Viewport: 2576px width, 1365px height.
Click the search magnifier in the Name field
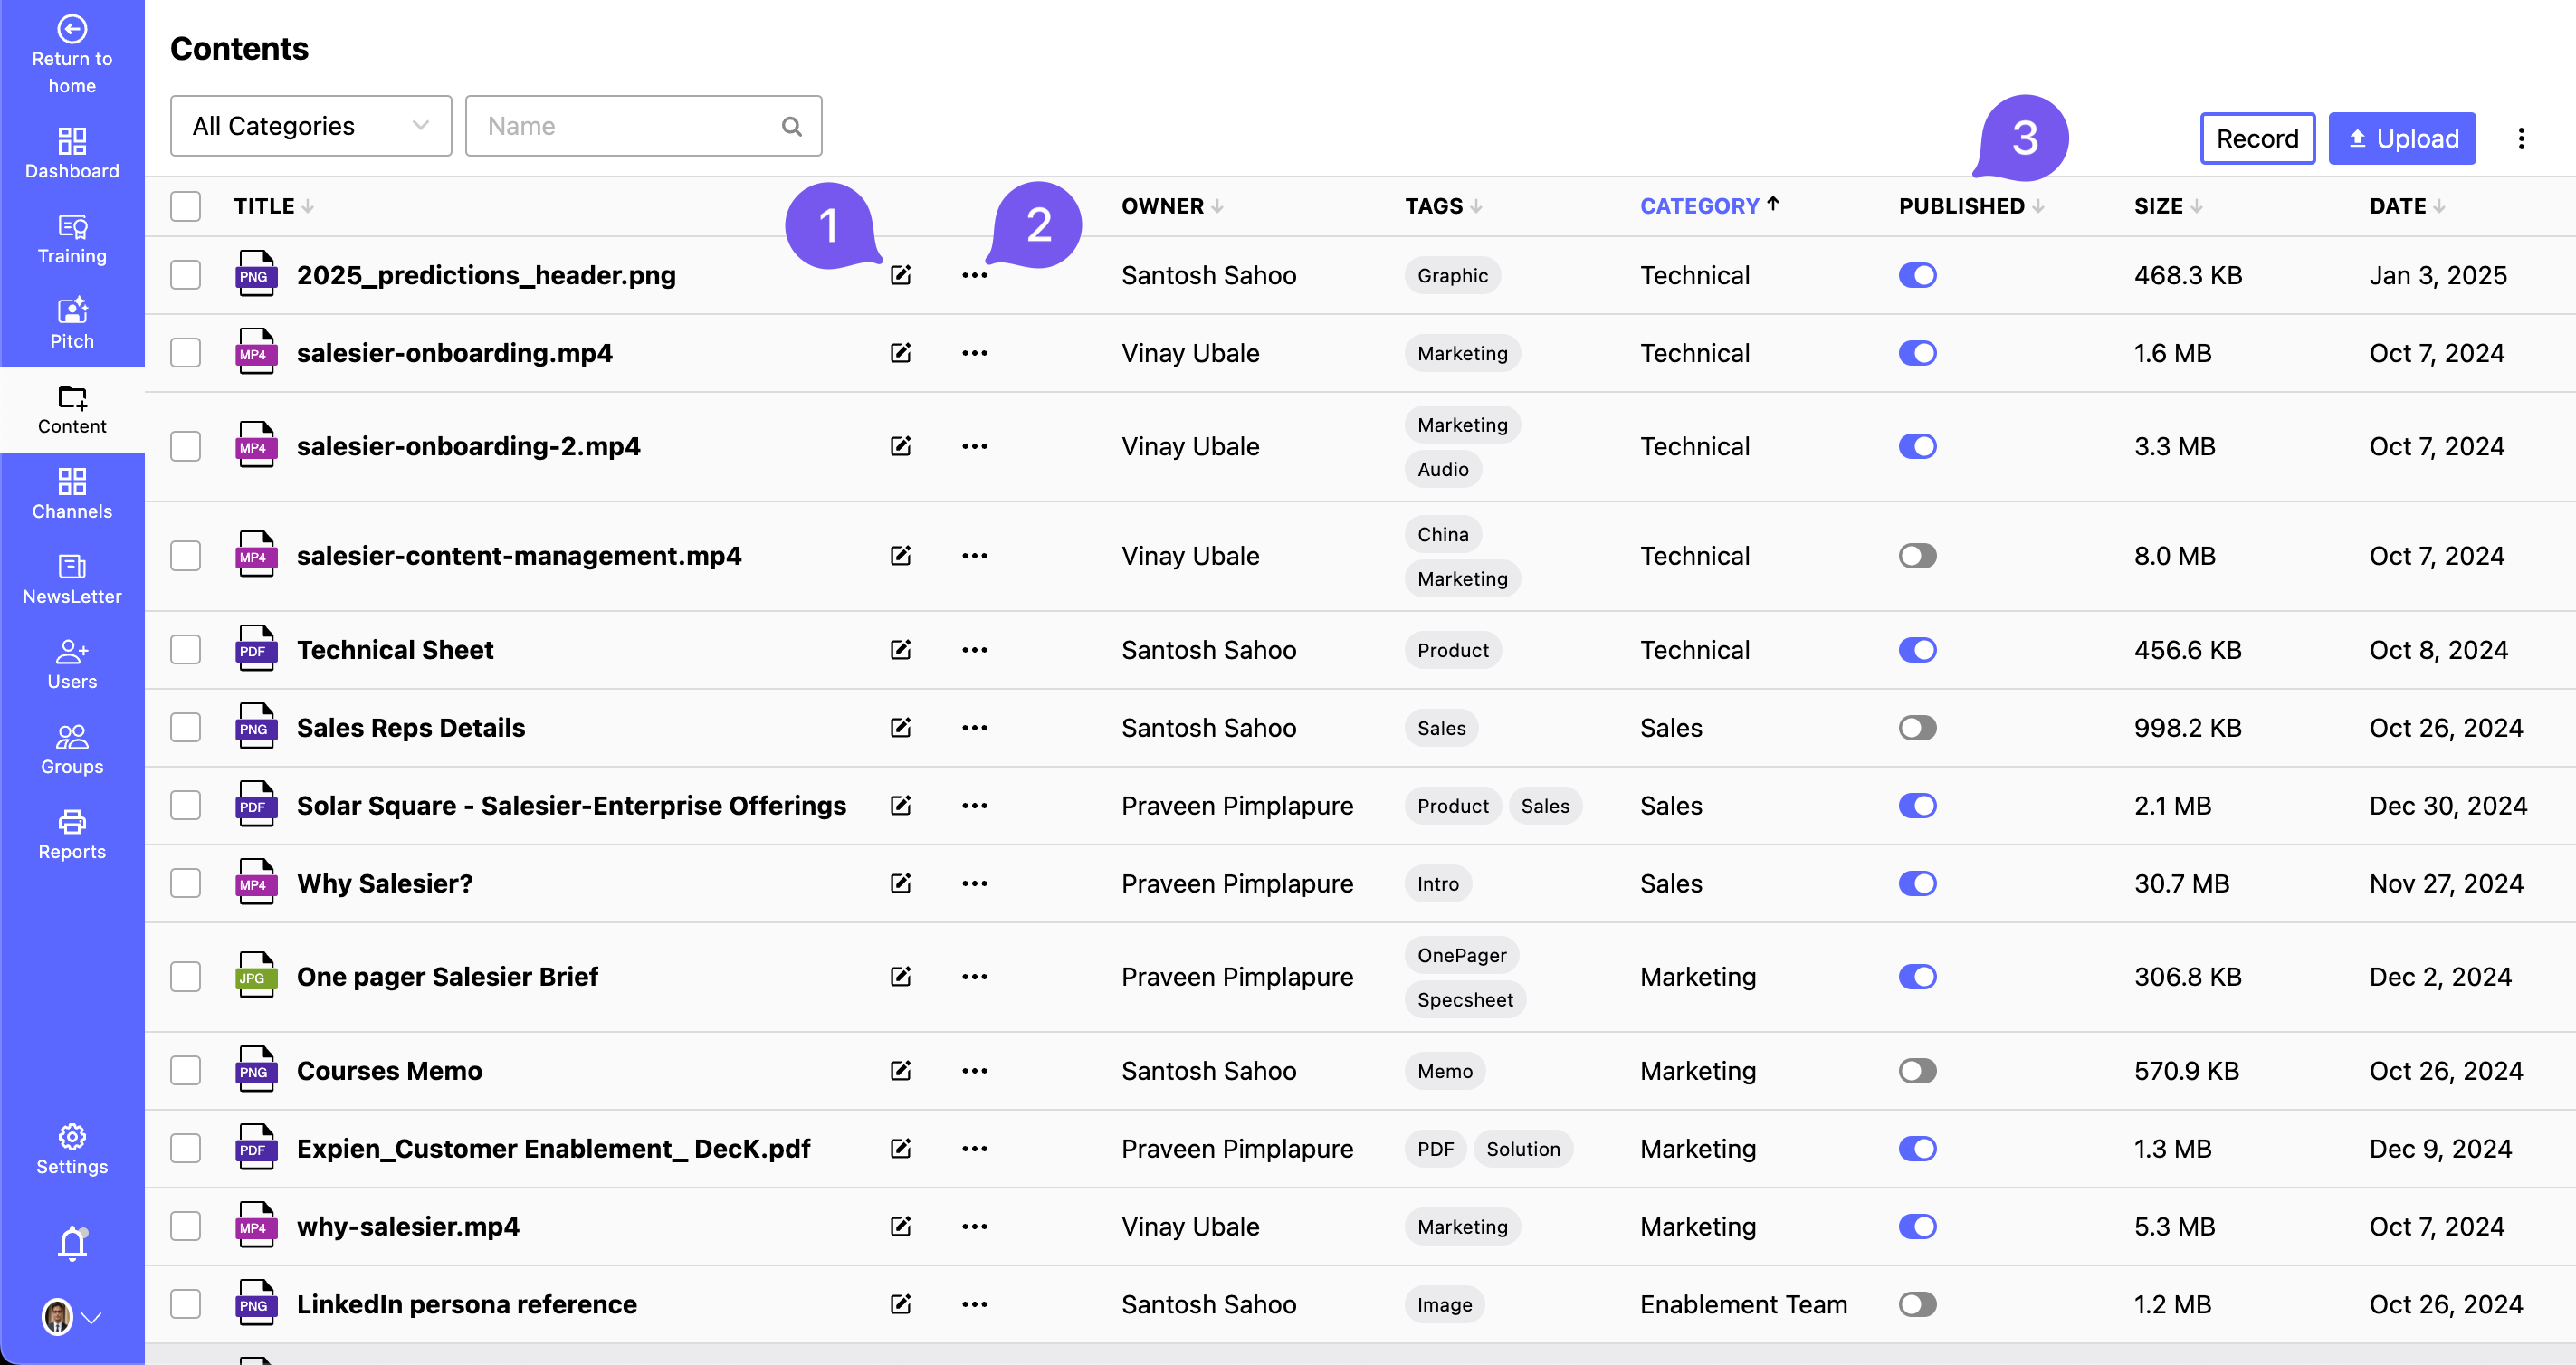click(x=791, y=126)
